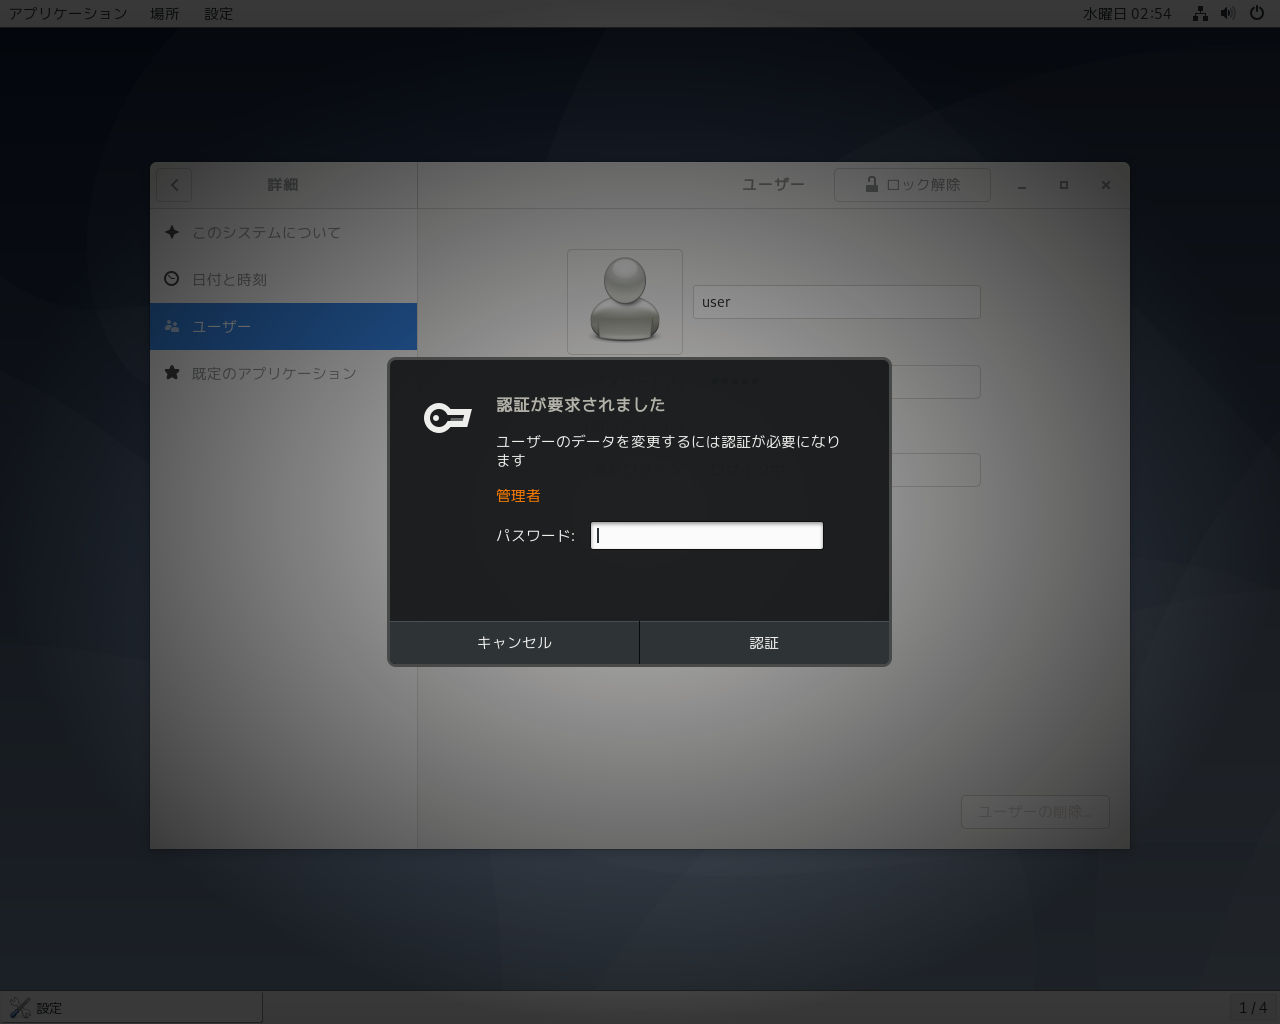
Task: Select このシステムについて in sidebar
Action: [x=266, y=233]
